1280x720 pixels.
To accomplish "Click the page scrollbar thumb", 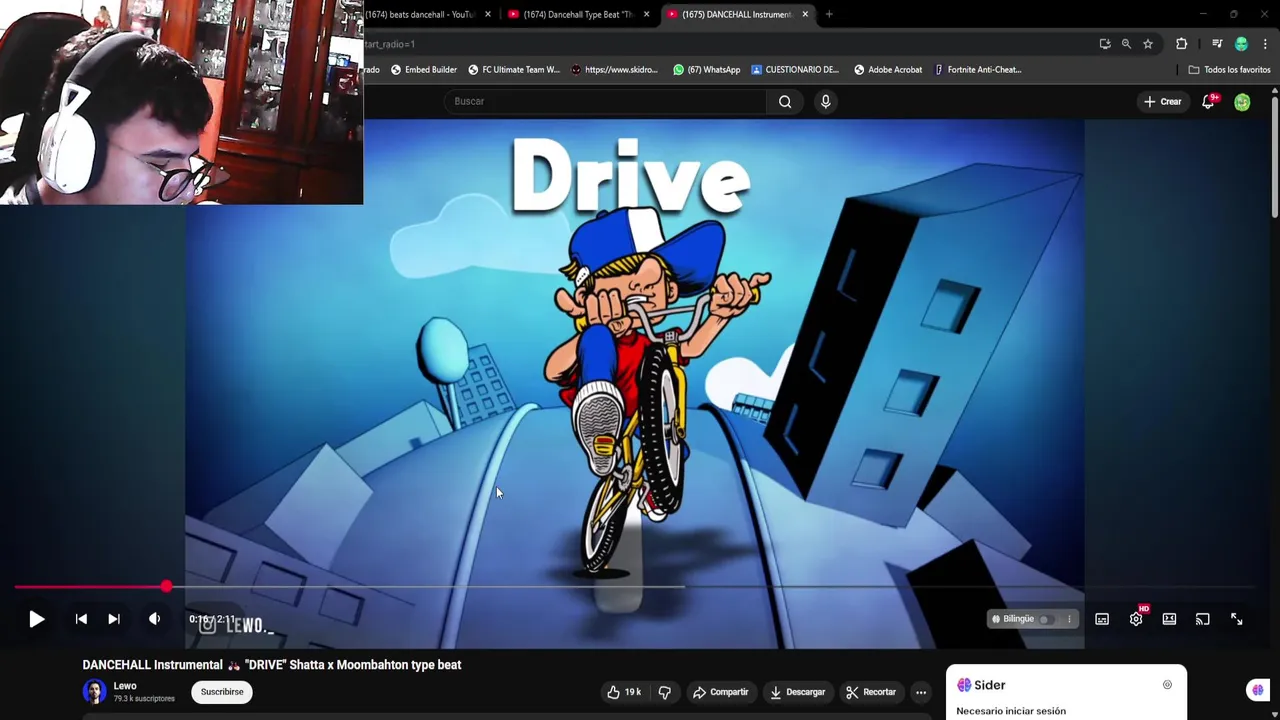I will (1275, 155).
